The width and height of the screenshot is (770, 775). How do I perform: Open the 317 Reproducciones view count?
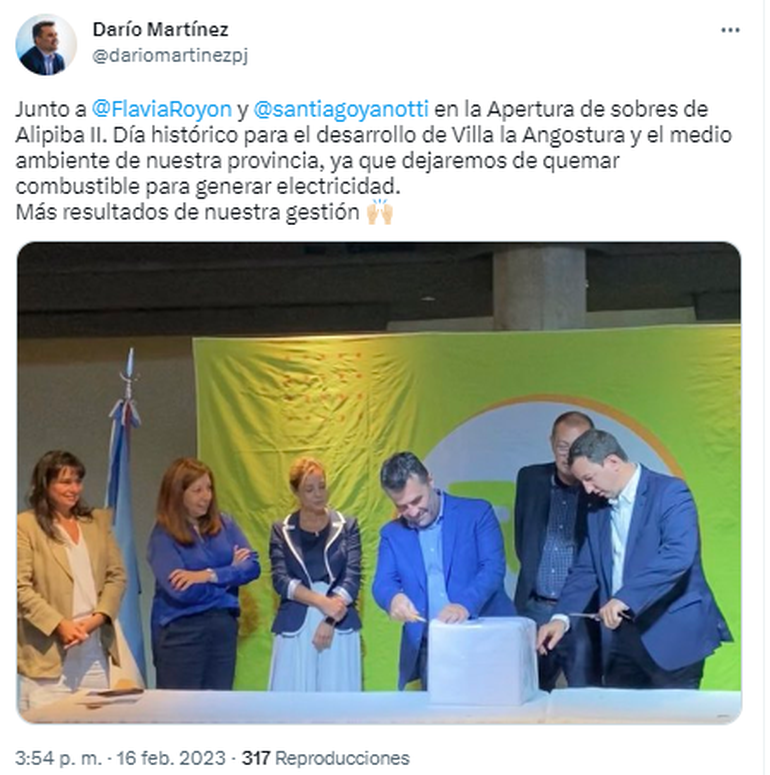click(326, 758)
